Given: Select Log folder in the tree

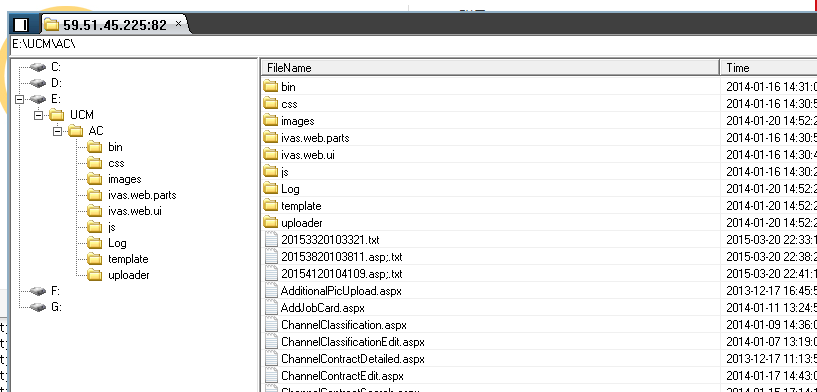Looking at the screenshot, I should (117, 243).
